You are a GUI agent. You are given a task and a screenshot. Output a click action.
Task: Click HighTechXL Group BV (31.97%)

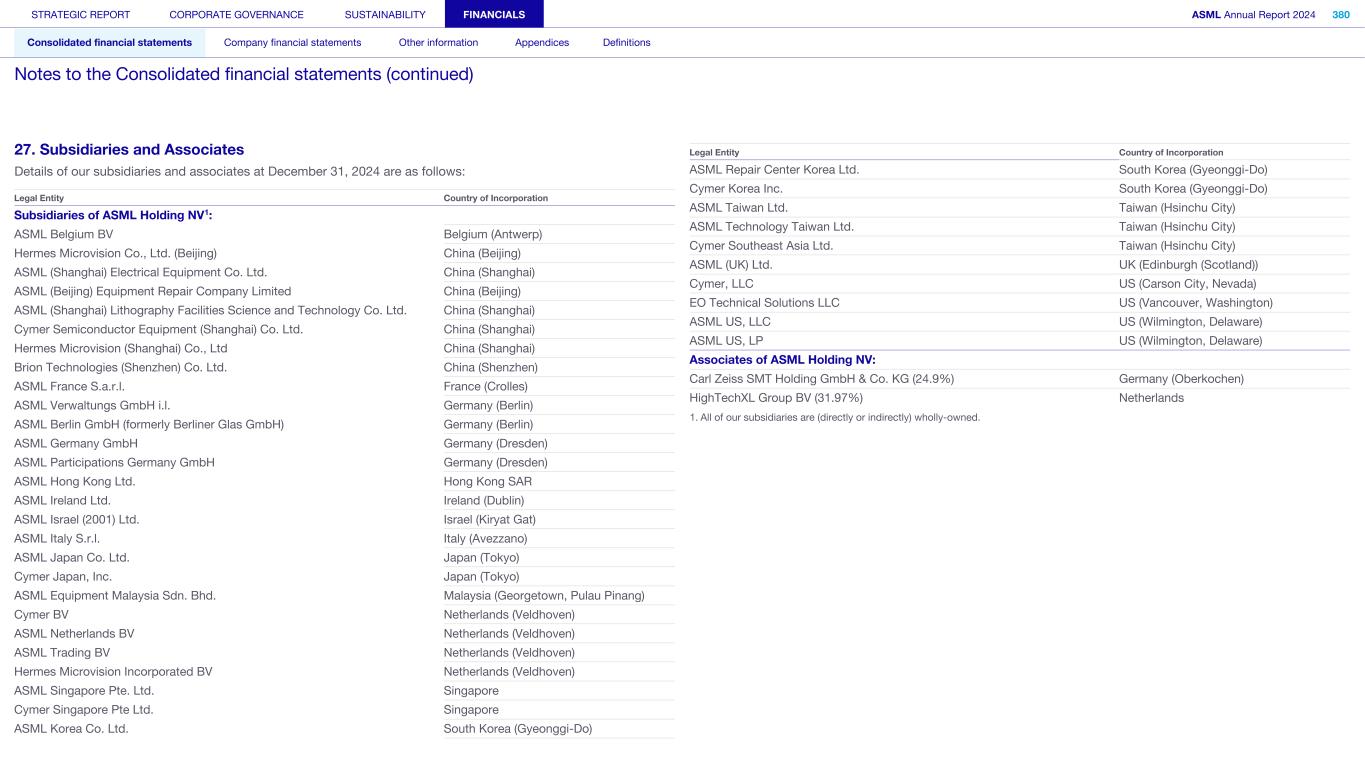point(776,397)
